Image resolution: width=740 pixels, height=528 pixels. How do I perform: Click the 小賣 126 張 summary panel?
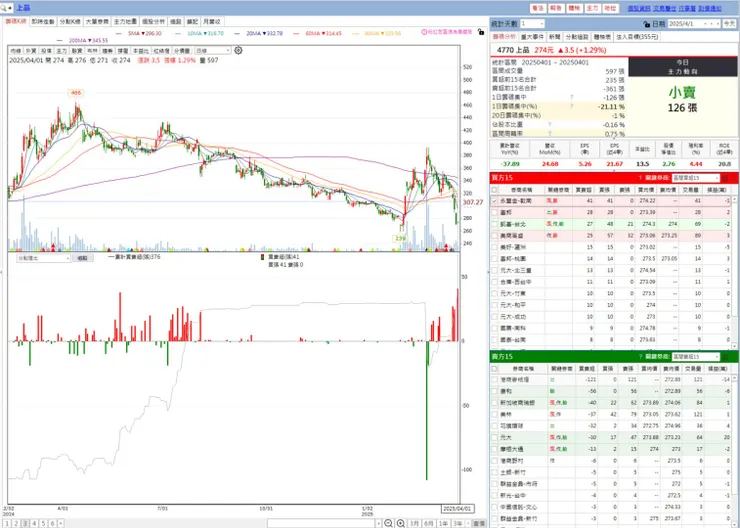tap(682, 106)
